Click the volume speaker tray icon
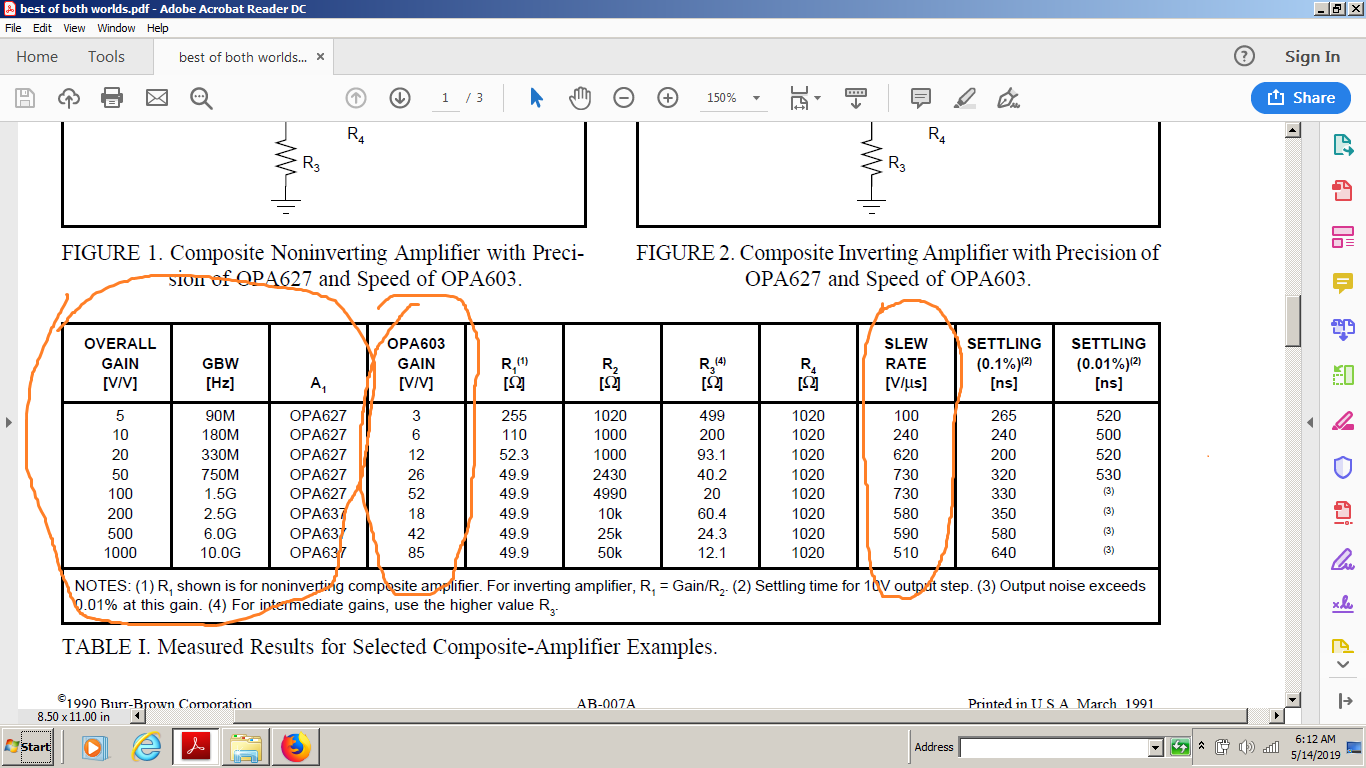This screenshot has height=768, width=1366. [1246, 747]
